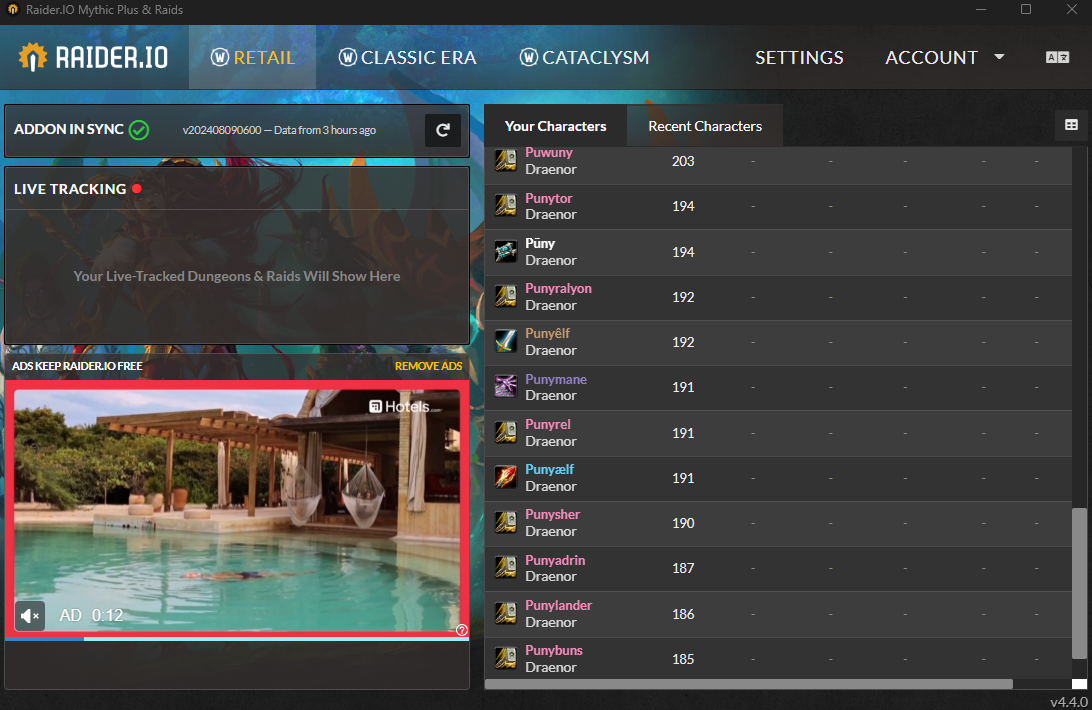Open the Punytor character name
This screenshot has height=710, width=1092.
click(x=549, y=199)
